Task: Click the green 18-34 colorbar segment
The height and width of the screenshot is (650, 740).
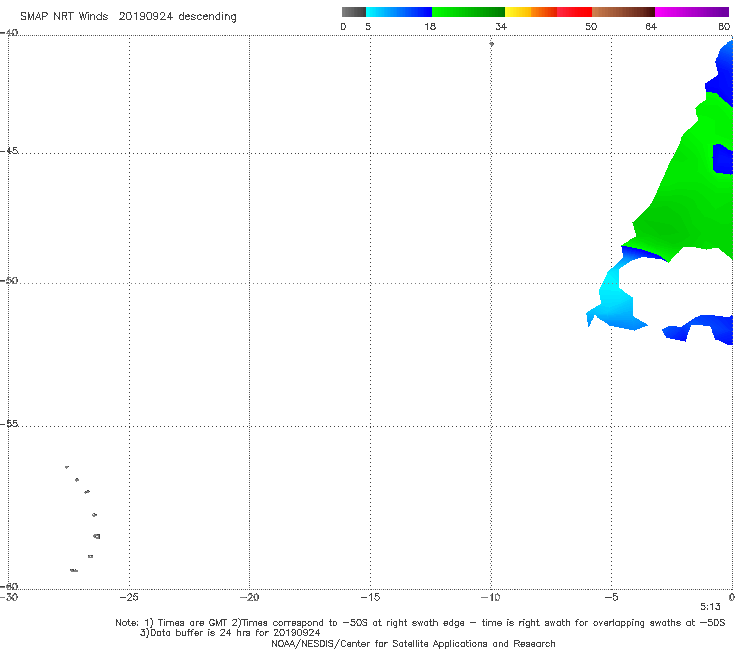Action: [468, 12]
